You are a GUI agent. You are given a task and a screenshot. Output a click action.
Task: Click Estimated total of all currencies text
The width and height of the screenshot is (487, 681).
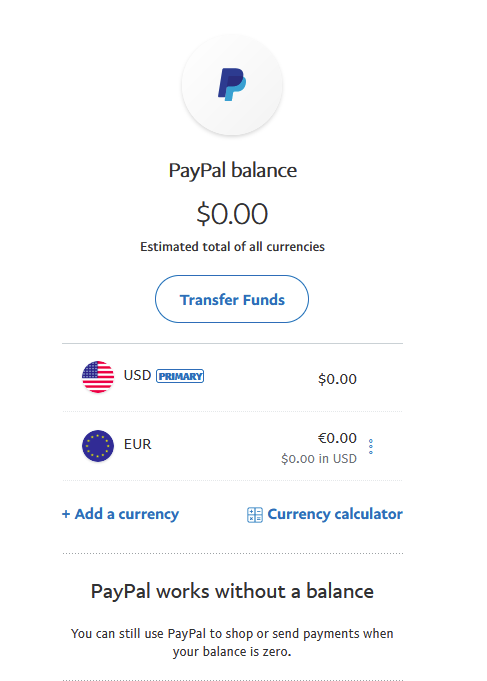pyautogui.click(x=232, y=247)
